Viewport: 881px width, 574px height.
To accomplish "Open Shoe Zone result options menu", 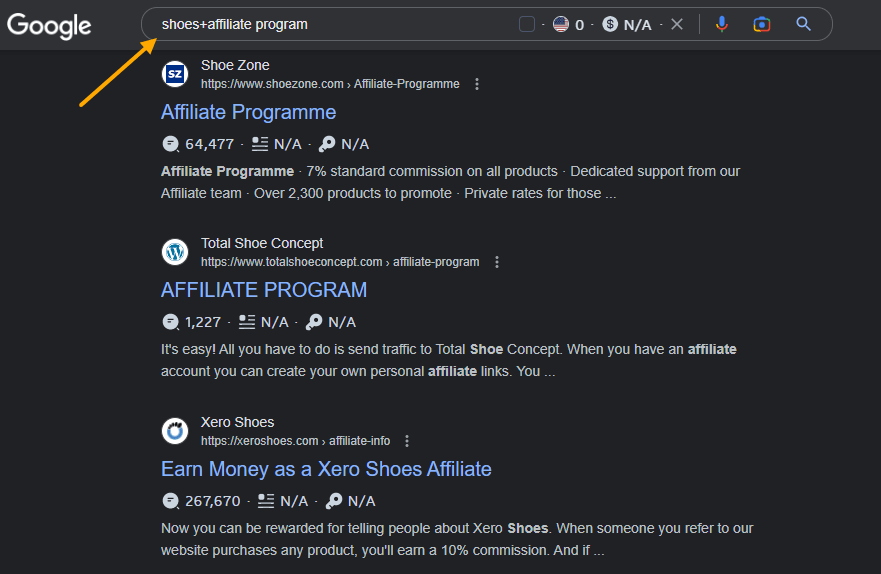I will (x=477, y=84).
